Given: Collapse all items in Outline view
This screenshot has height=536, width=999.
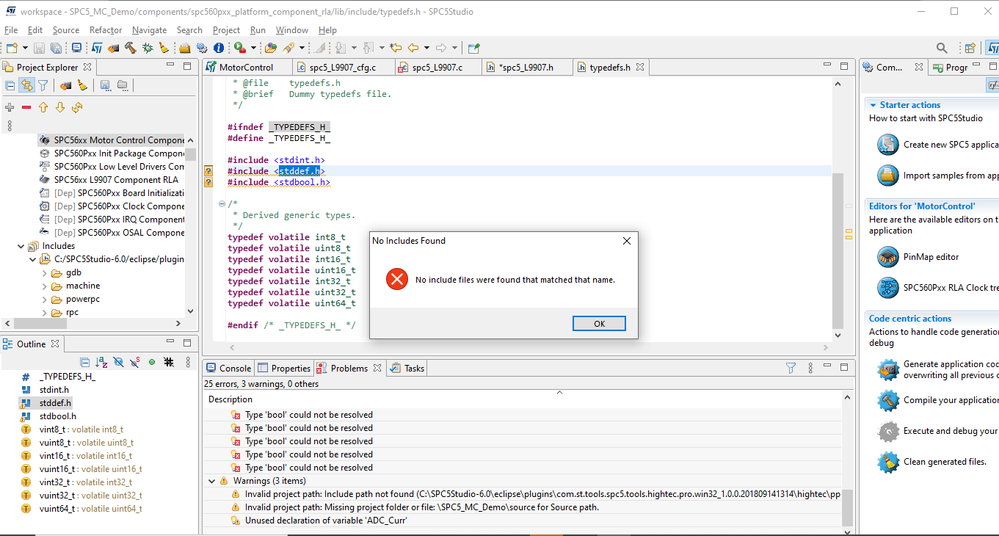Looking at the screenshot, I should click(x=85, y=362).
